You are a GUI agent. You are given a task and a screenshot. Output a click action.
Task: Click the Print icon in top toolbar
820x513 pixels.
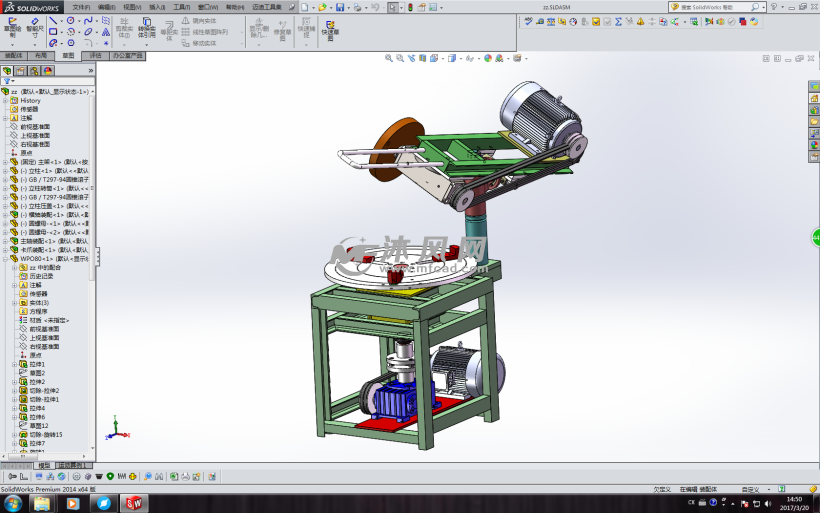357,7
